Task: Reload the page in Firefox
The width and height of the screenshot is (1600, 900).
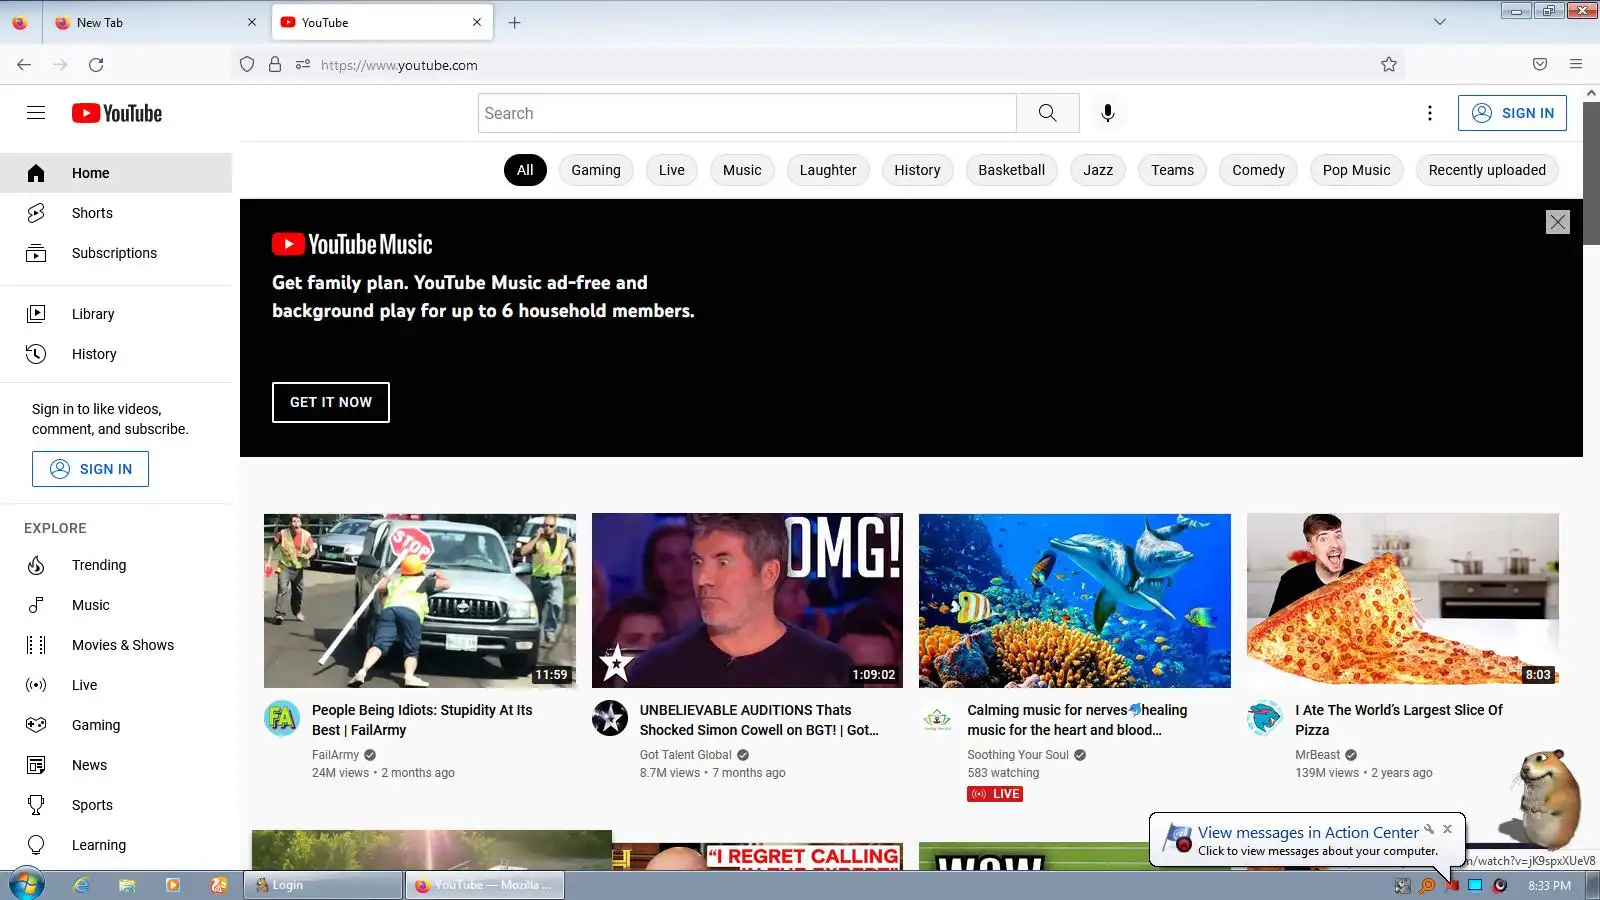Action: [x=96, y=65]
